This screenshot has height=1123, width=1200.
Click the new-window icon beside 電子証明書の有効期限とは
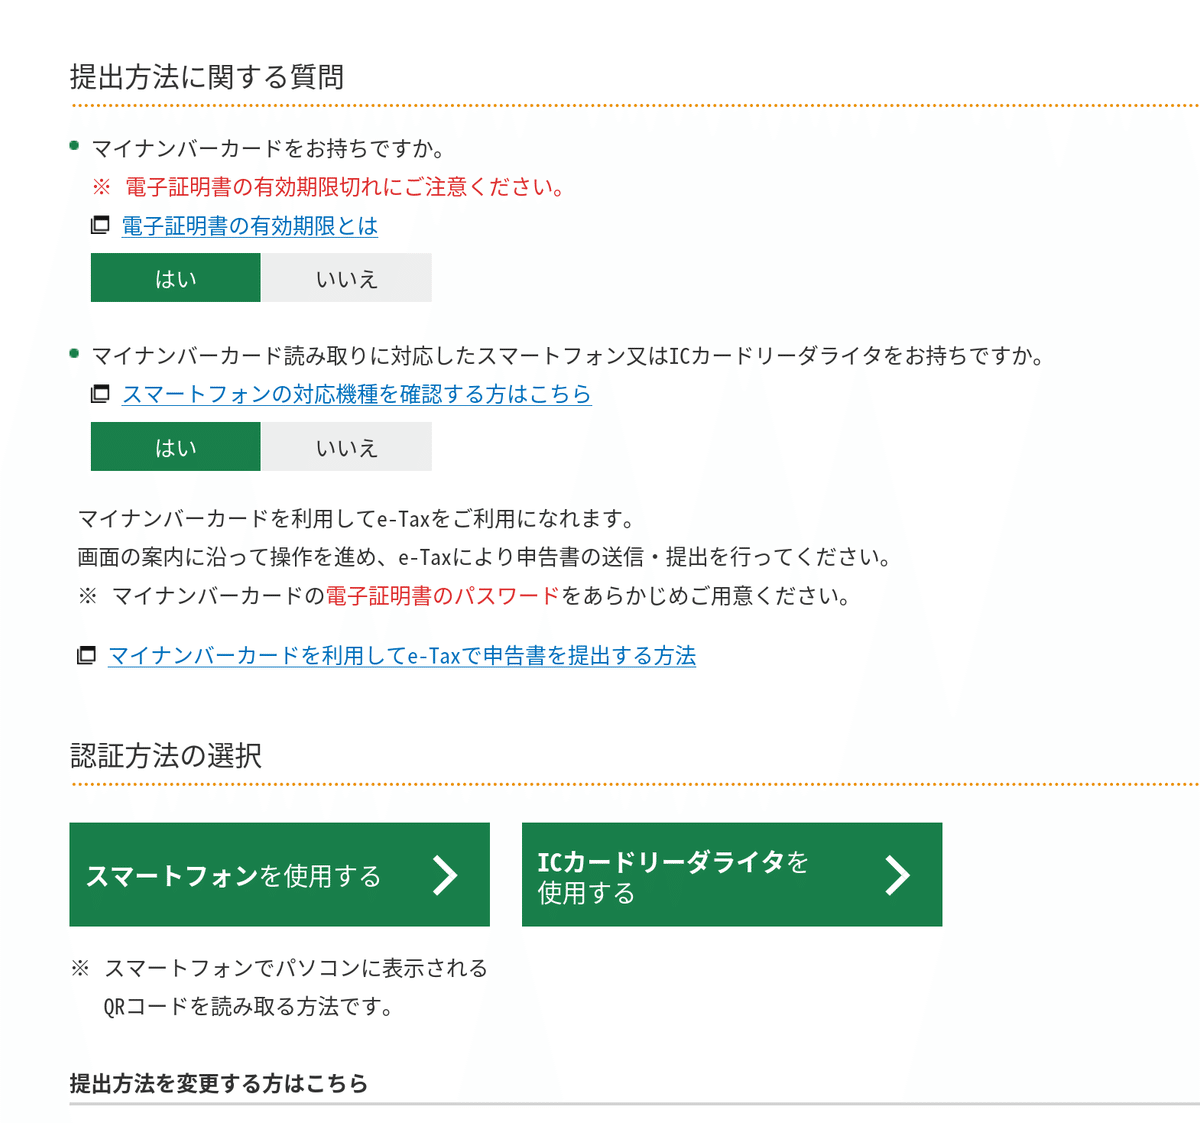pyautogui.click(x=100, y=225)
